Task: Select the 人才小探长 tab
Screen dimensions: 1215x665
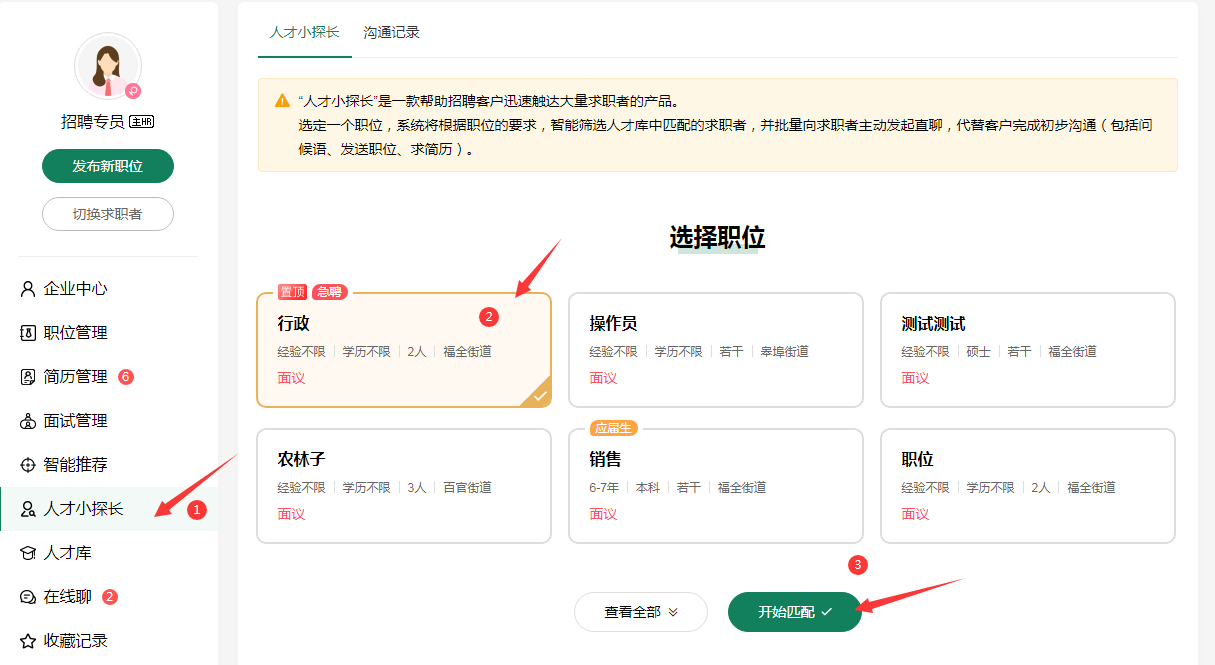Action: click(305, 32)
